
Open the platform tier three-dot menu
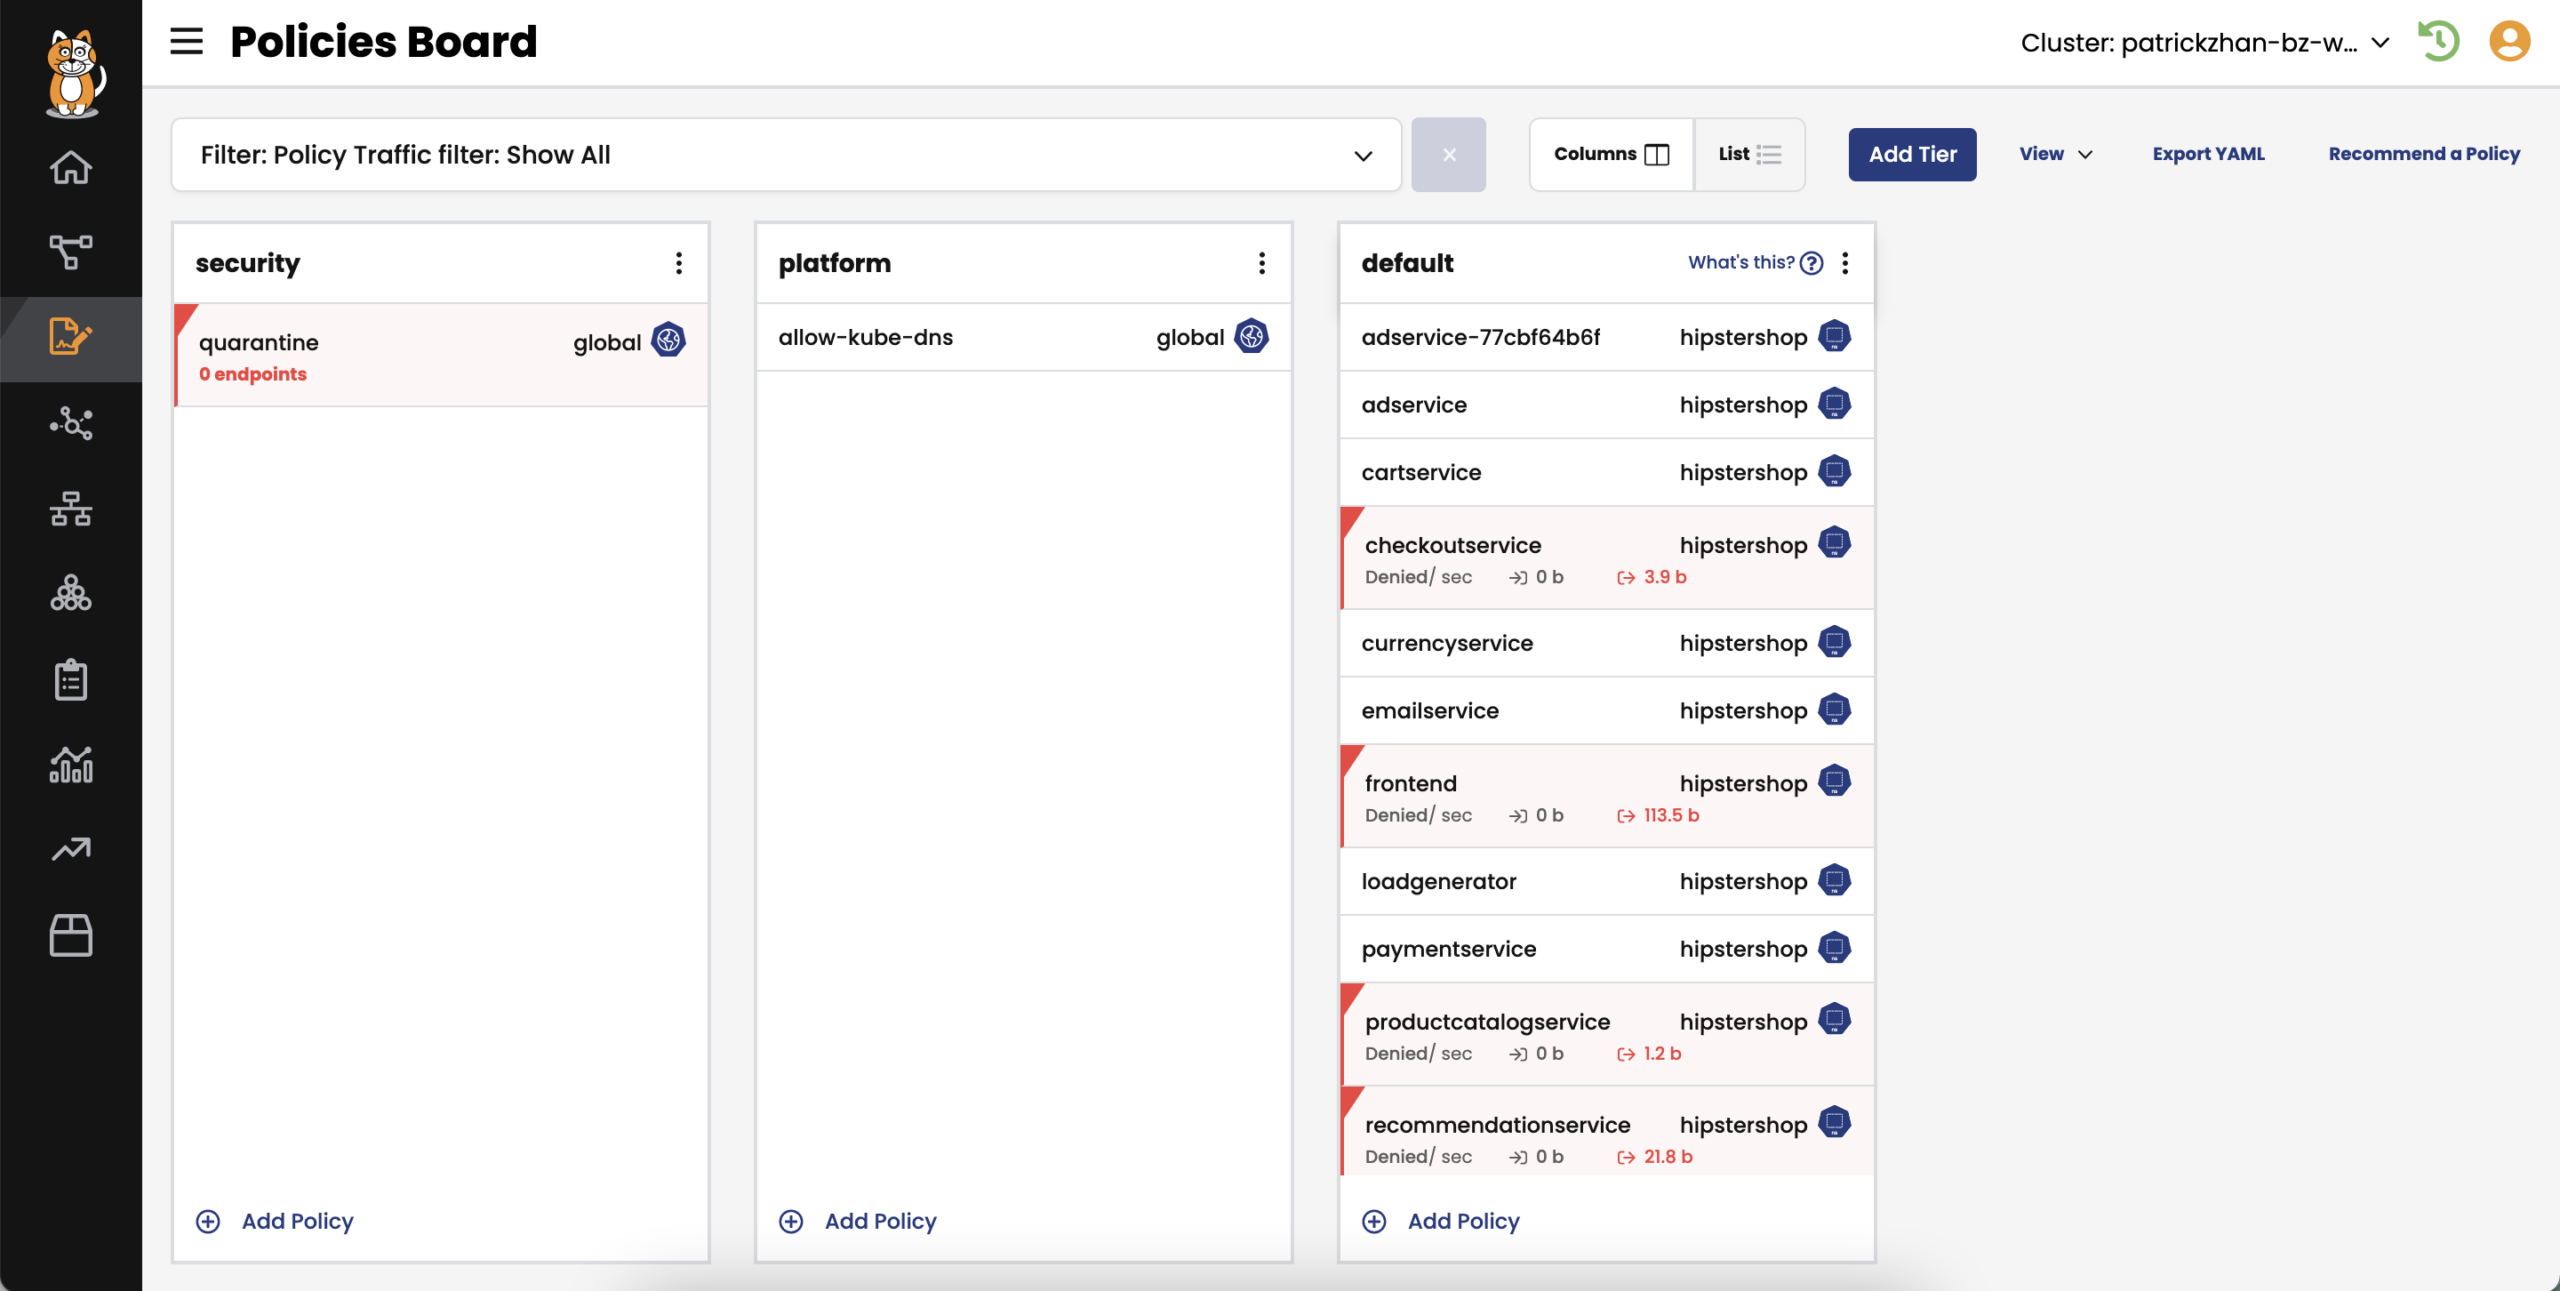pyautogui.click(x=1262, y=263)
